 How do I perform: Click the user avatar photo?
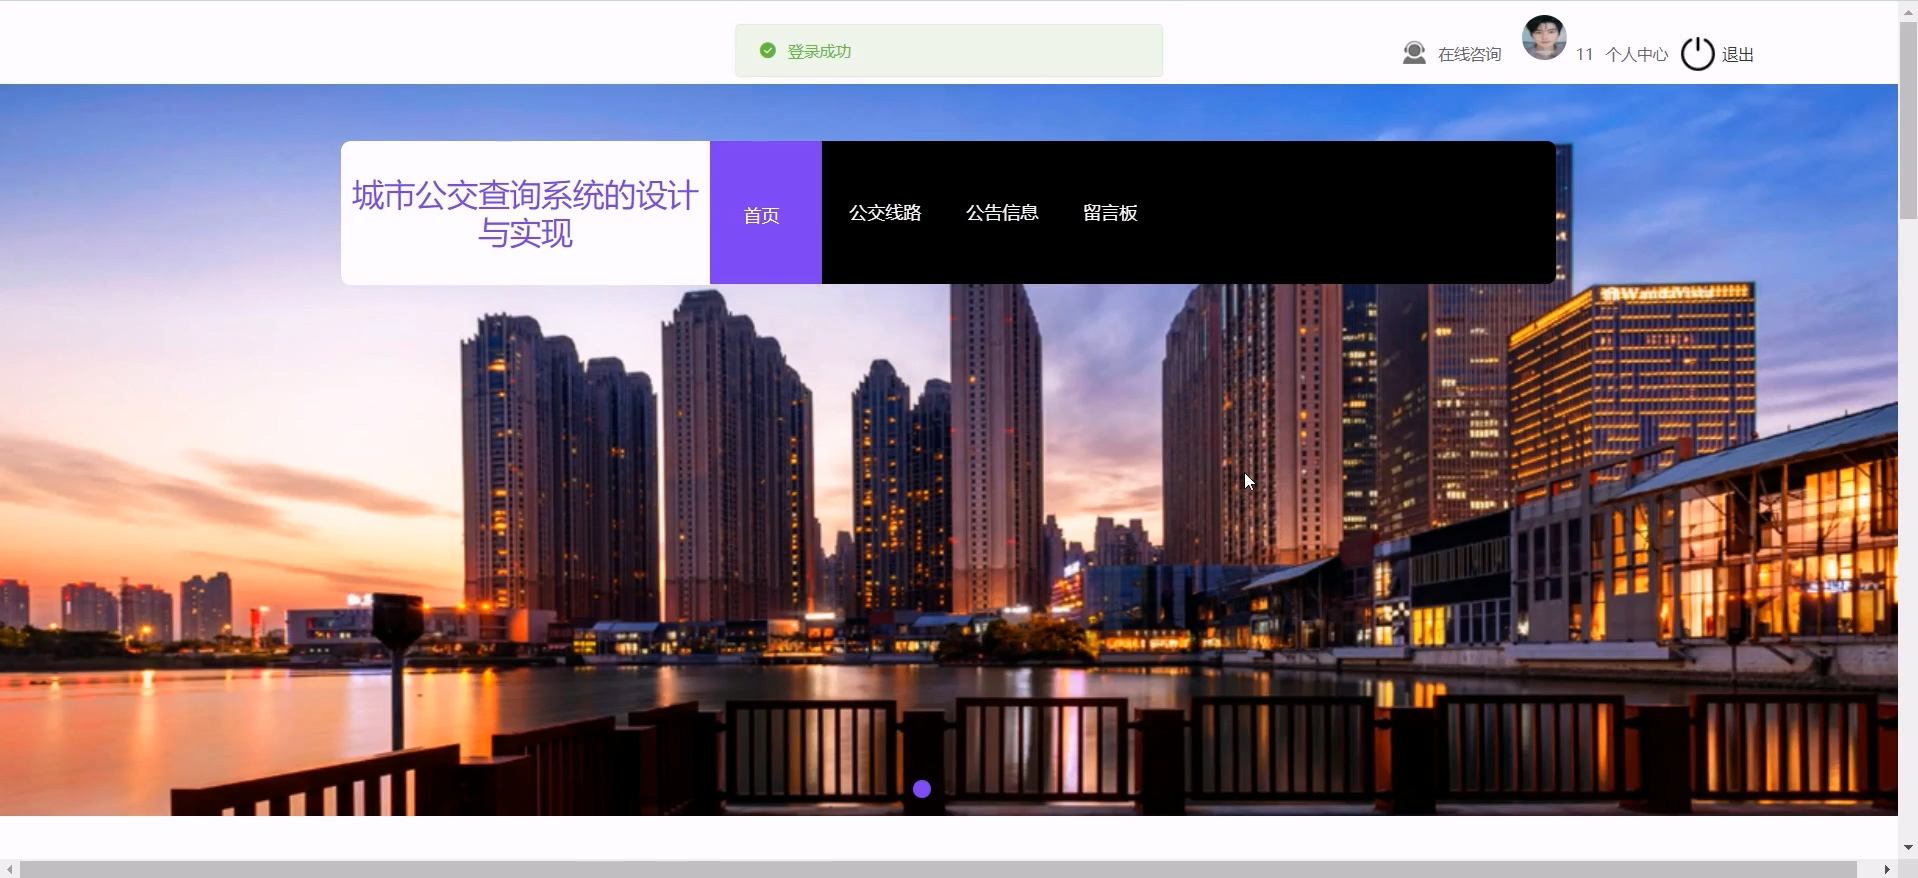point(1544,38)
